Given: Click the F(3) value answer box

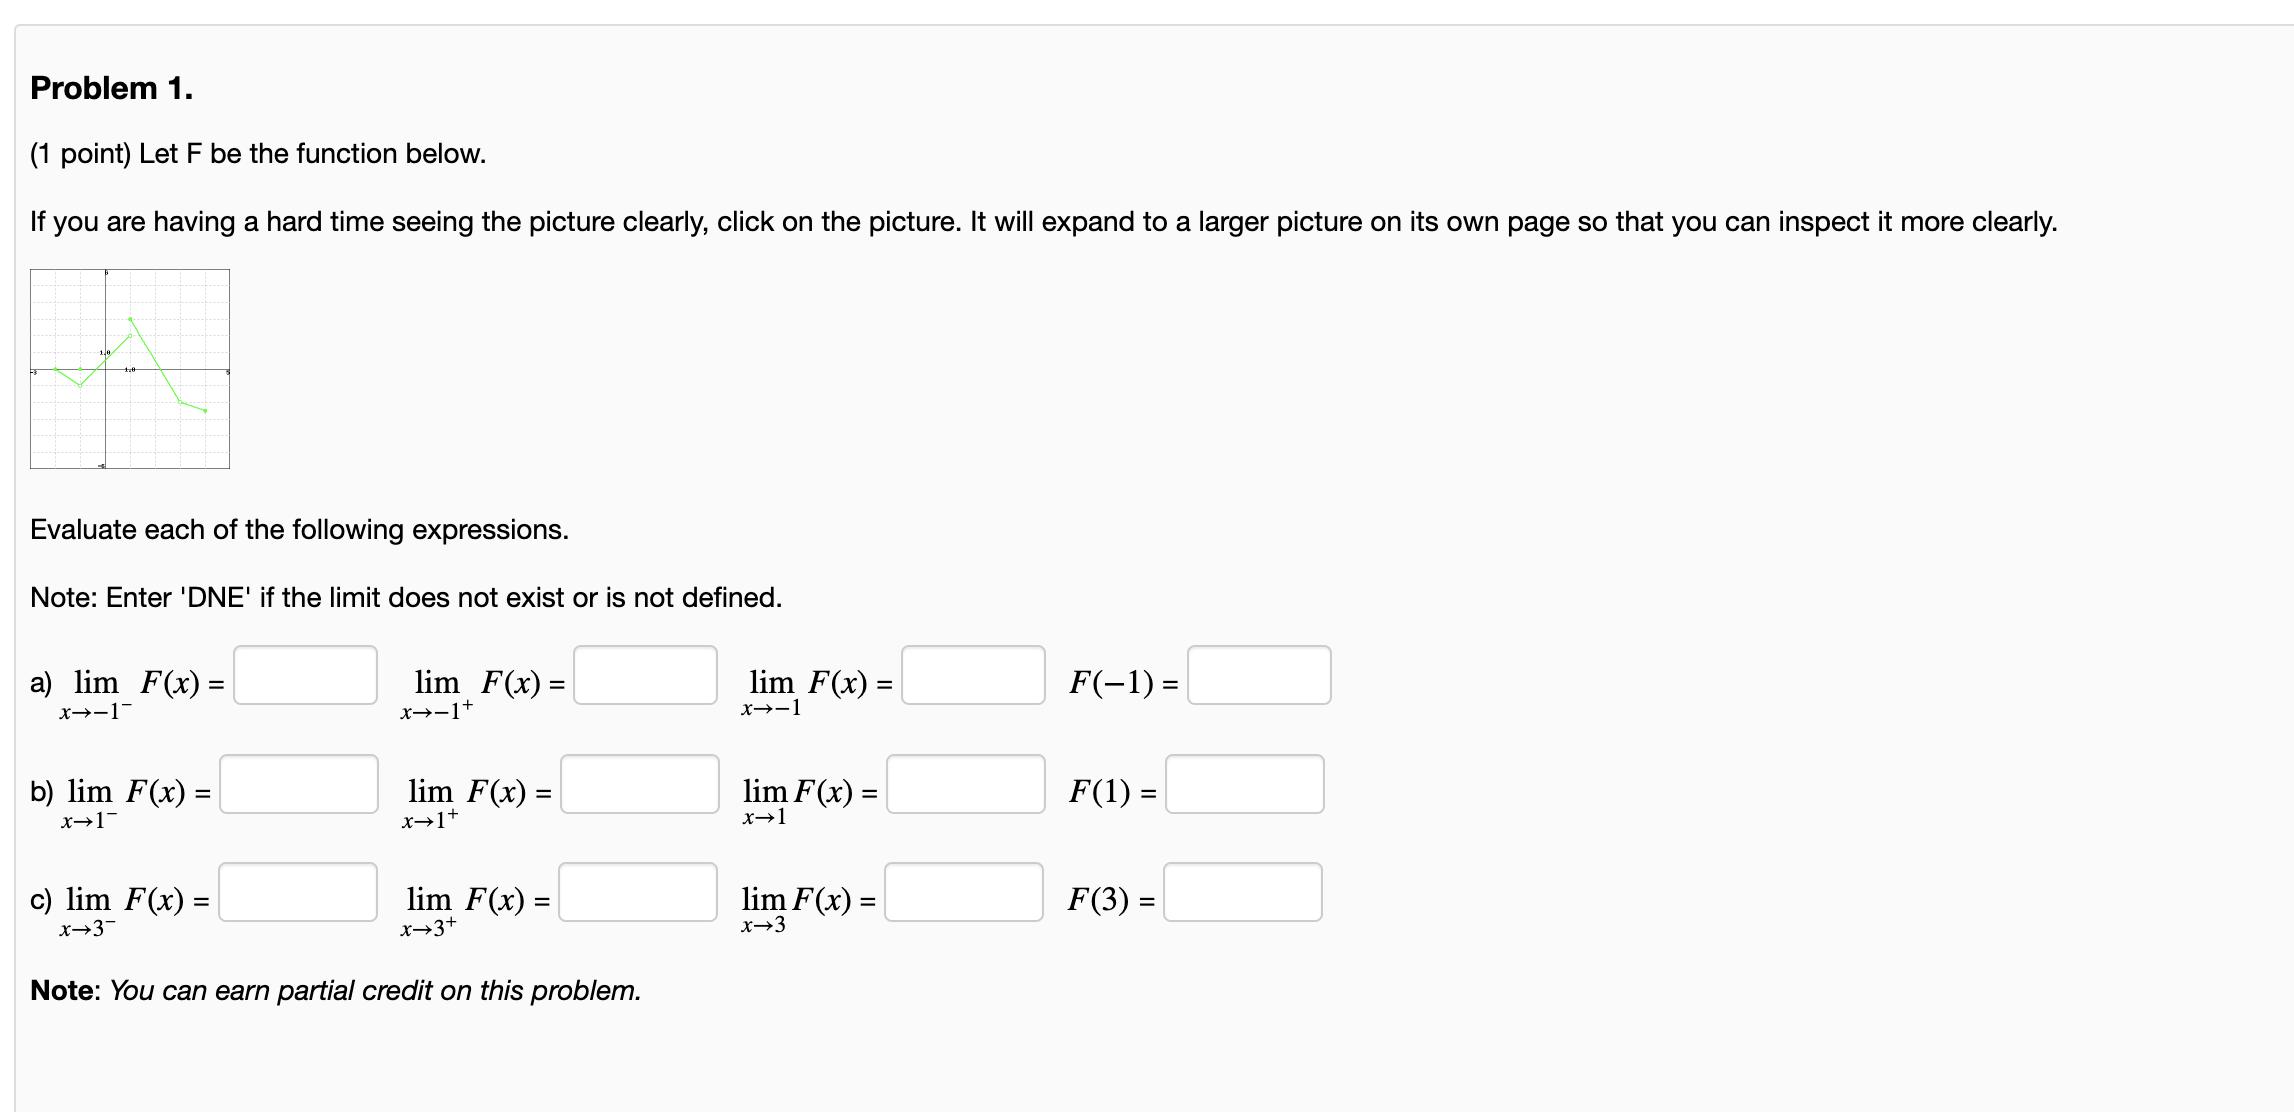Looking at the screenshot, I should click(x=1243, y=892).
